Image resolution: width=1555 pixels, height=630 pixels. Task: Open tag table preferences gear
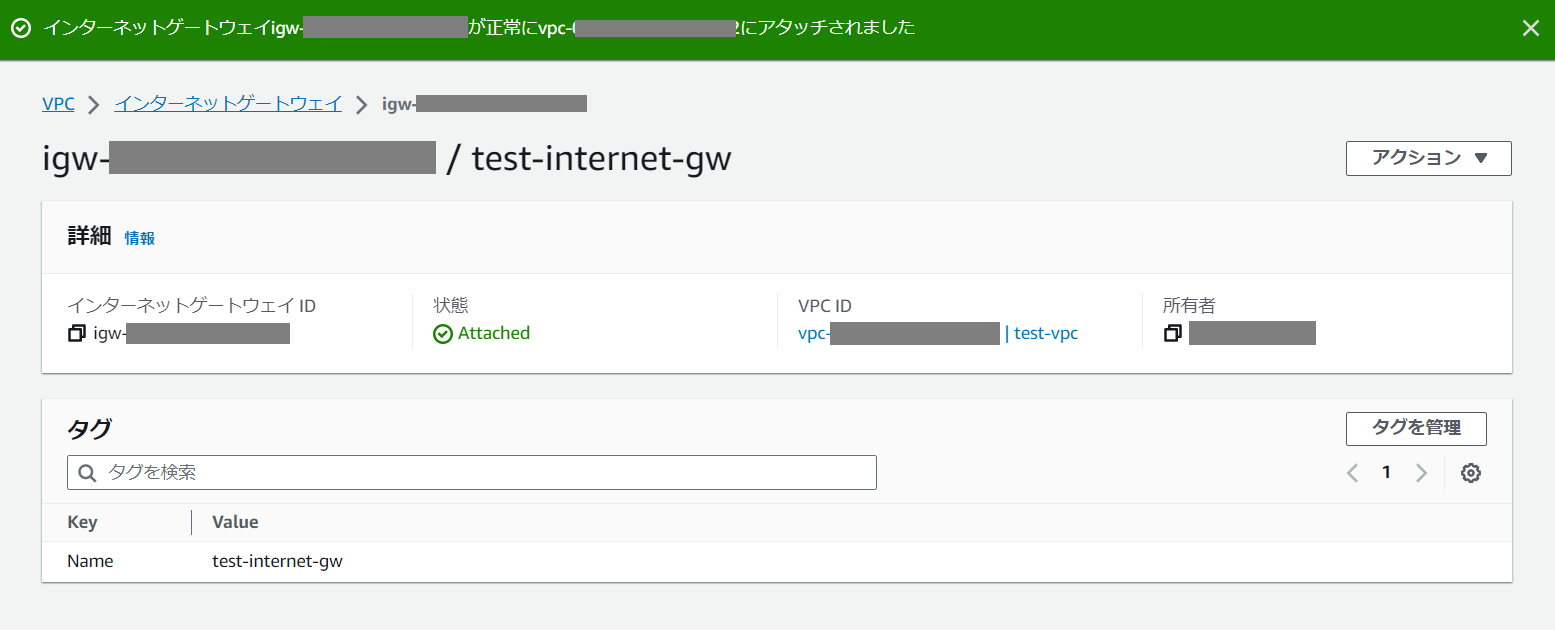coord(1470,473)
